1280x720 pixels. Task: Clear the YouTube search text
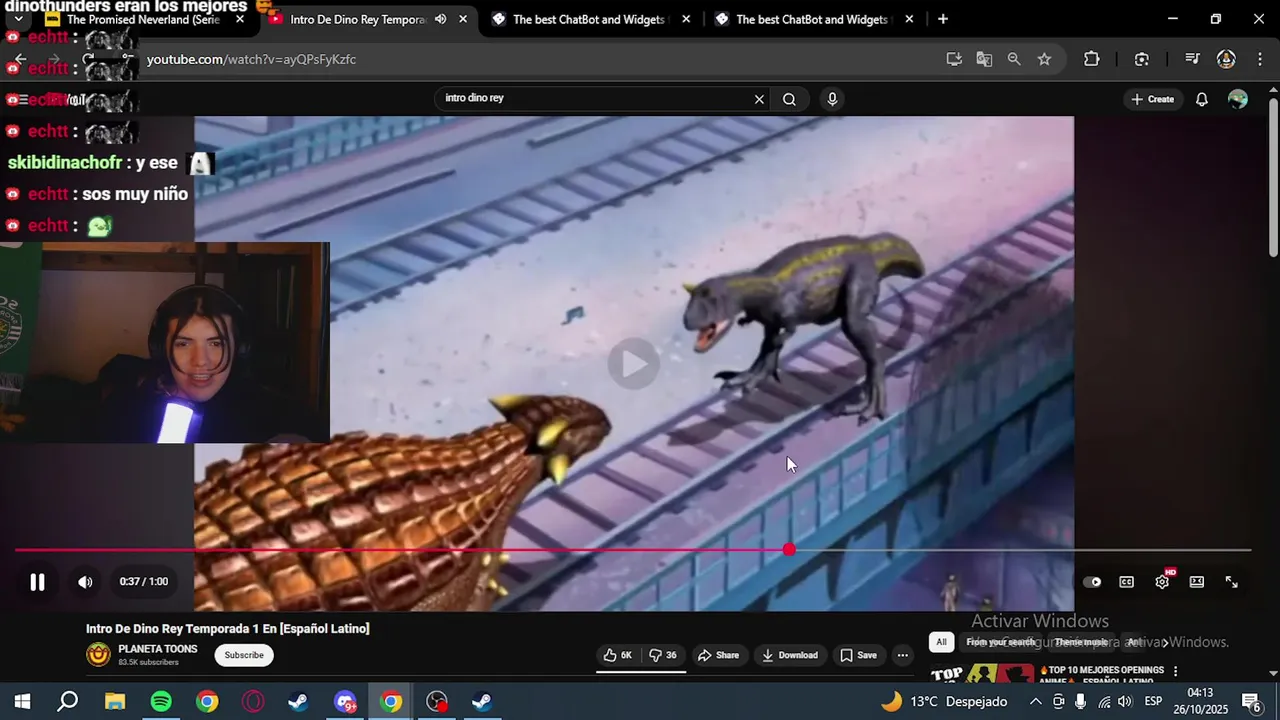click(x=759, y=99)
